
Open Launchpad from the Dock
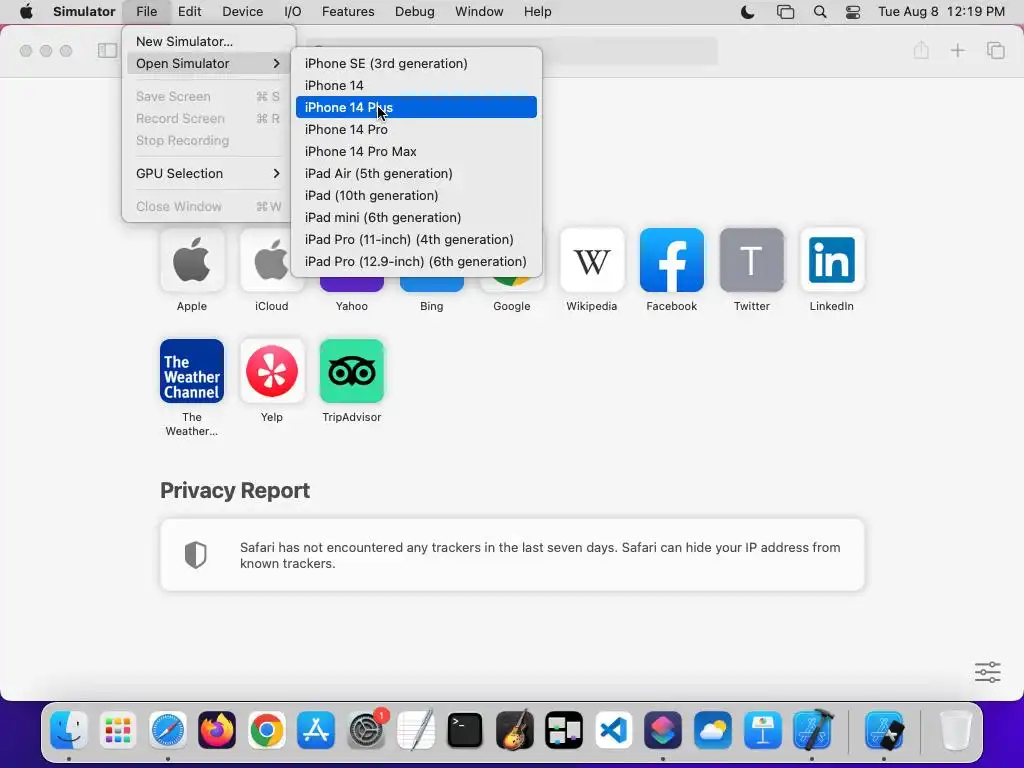[118, 729]
